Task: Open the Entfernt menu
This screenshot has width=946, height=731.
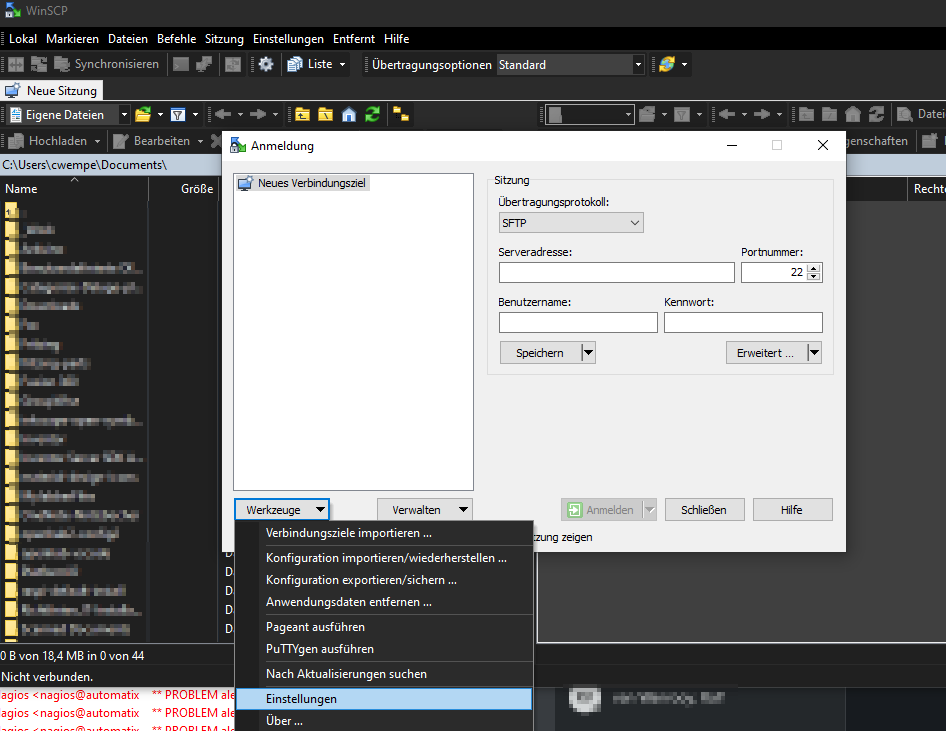Action: [x=354, y=39]
